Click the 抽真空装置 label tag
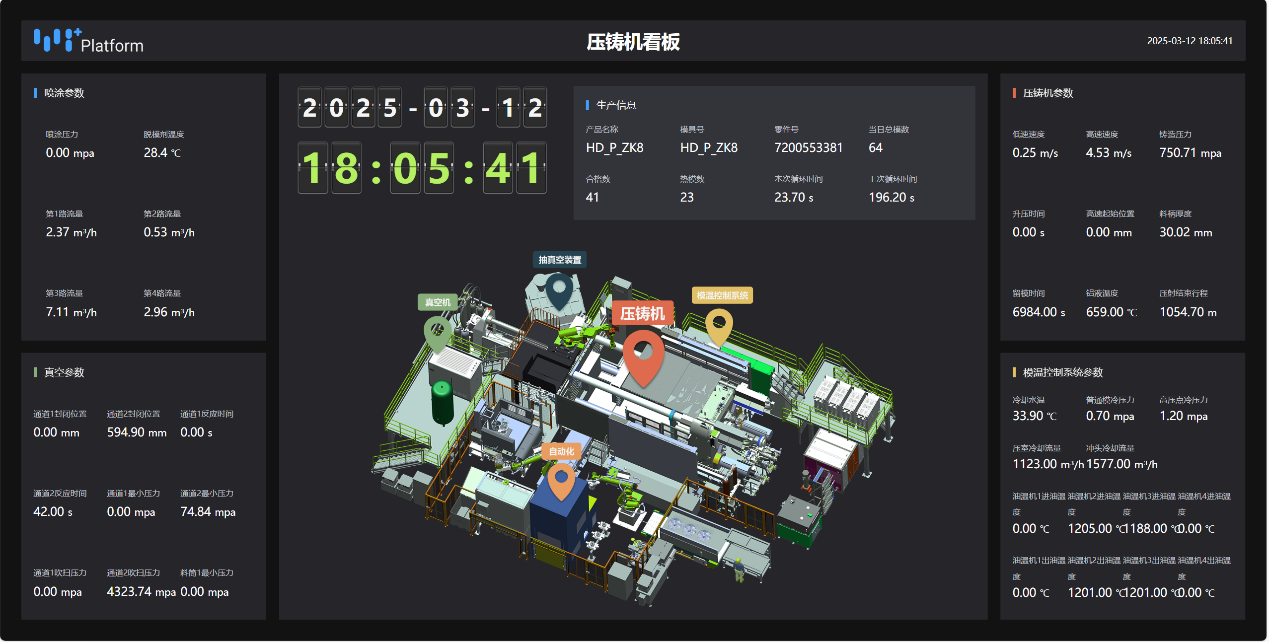The height and width of the screenshot is (642, 1269). tap(559, 259)
